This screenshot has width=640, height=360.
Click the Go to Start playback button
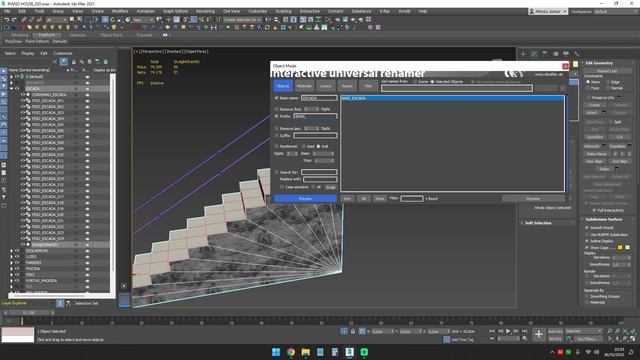click(492, 331)
